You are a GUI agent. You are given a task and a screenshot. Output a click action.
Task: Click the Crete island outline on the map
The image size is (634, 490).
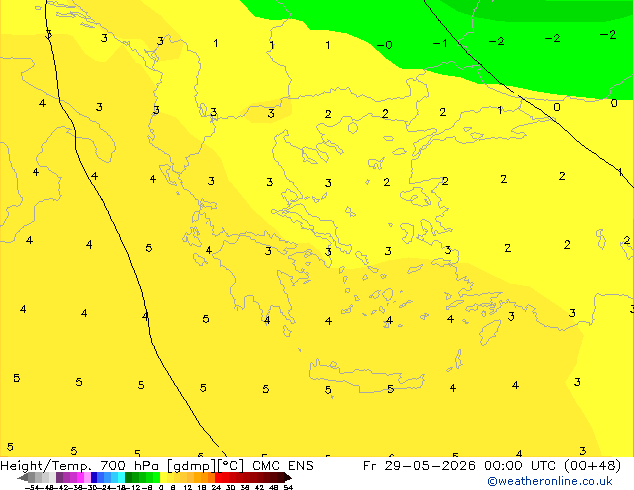367,376
